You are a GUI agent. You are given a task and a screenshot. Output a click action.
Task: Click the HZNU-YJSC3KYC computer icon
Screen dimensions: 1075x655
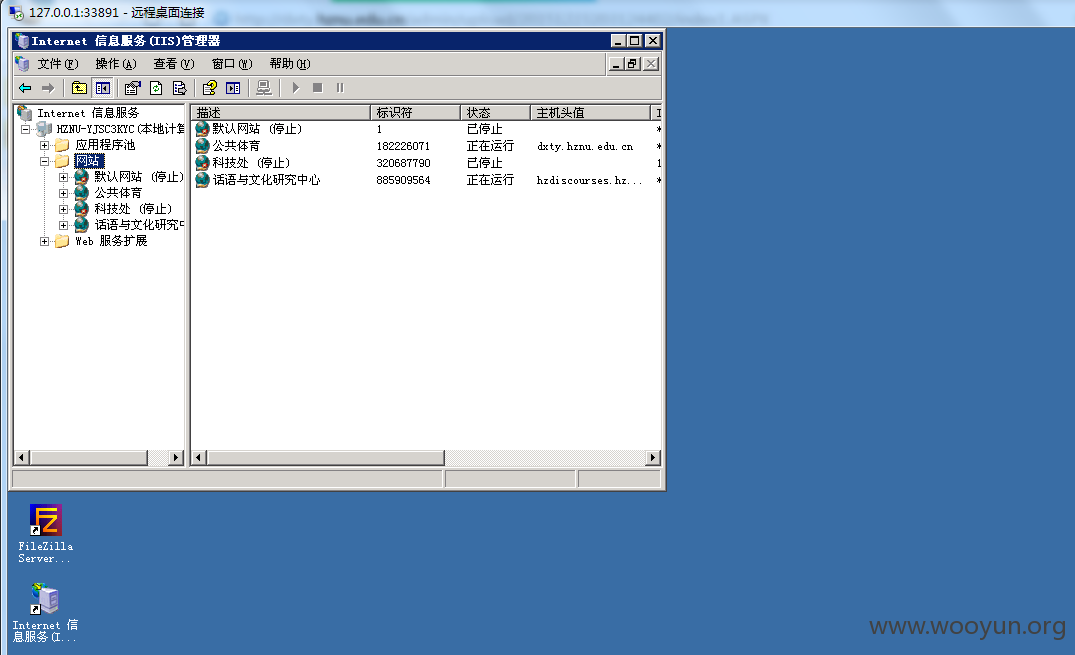45,129
